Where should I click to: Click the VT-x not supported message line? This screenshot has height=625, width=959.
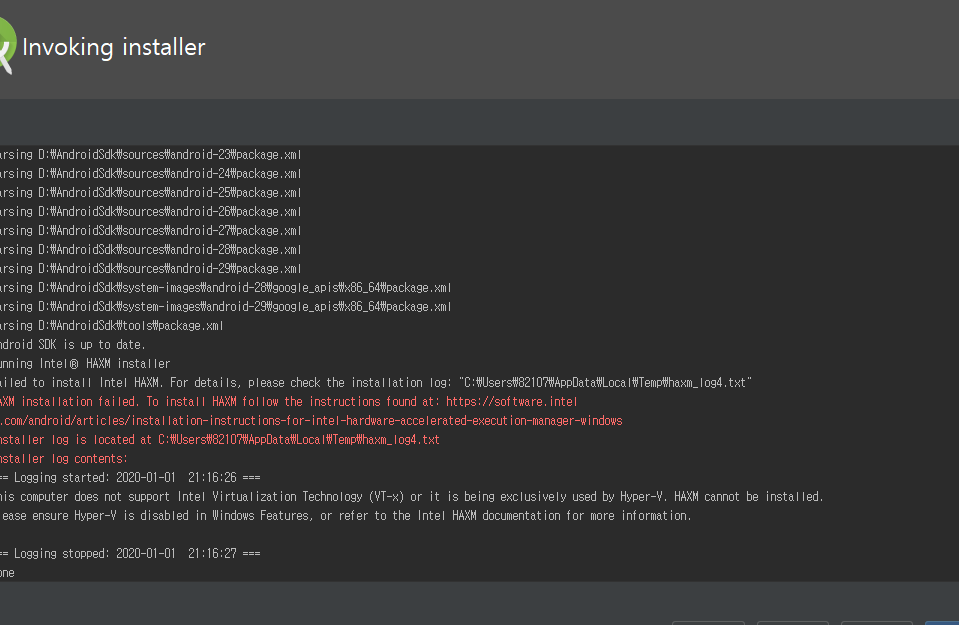(411, 497)
